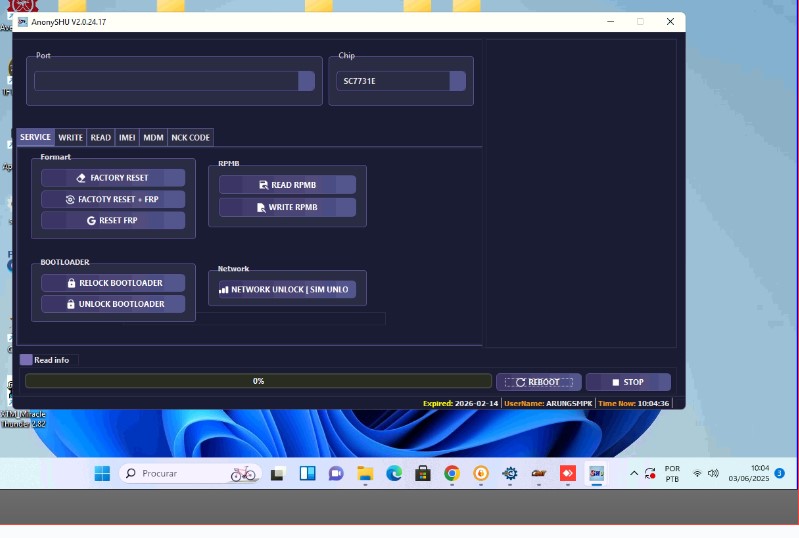Launch Microsoft Edge from taskbar

[x=394, y=474]
